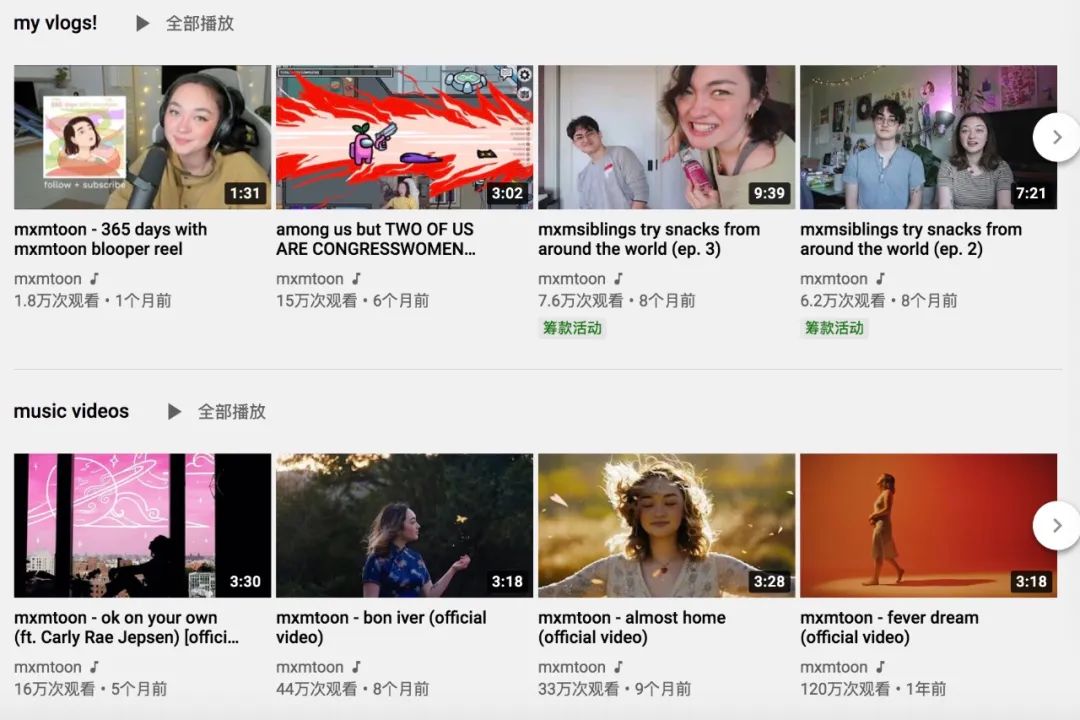1080x720 pixels.
Task: Click the 9:39 duration badge on snacks ep. 3
Action: coord(769,193)
